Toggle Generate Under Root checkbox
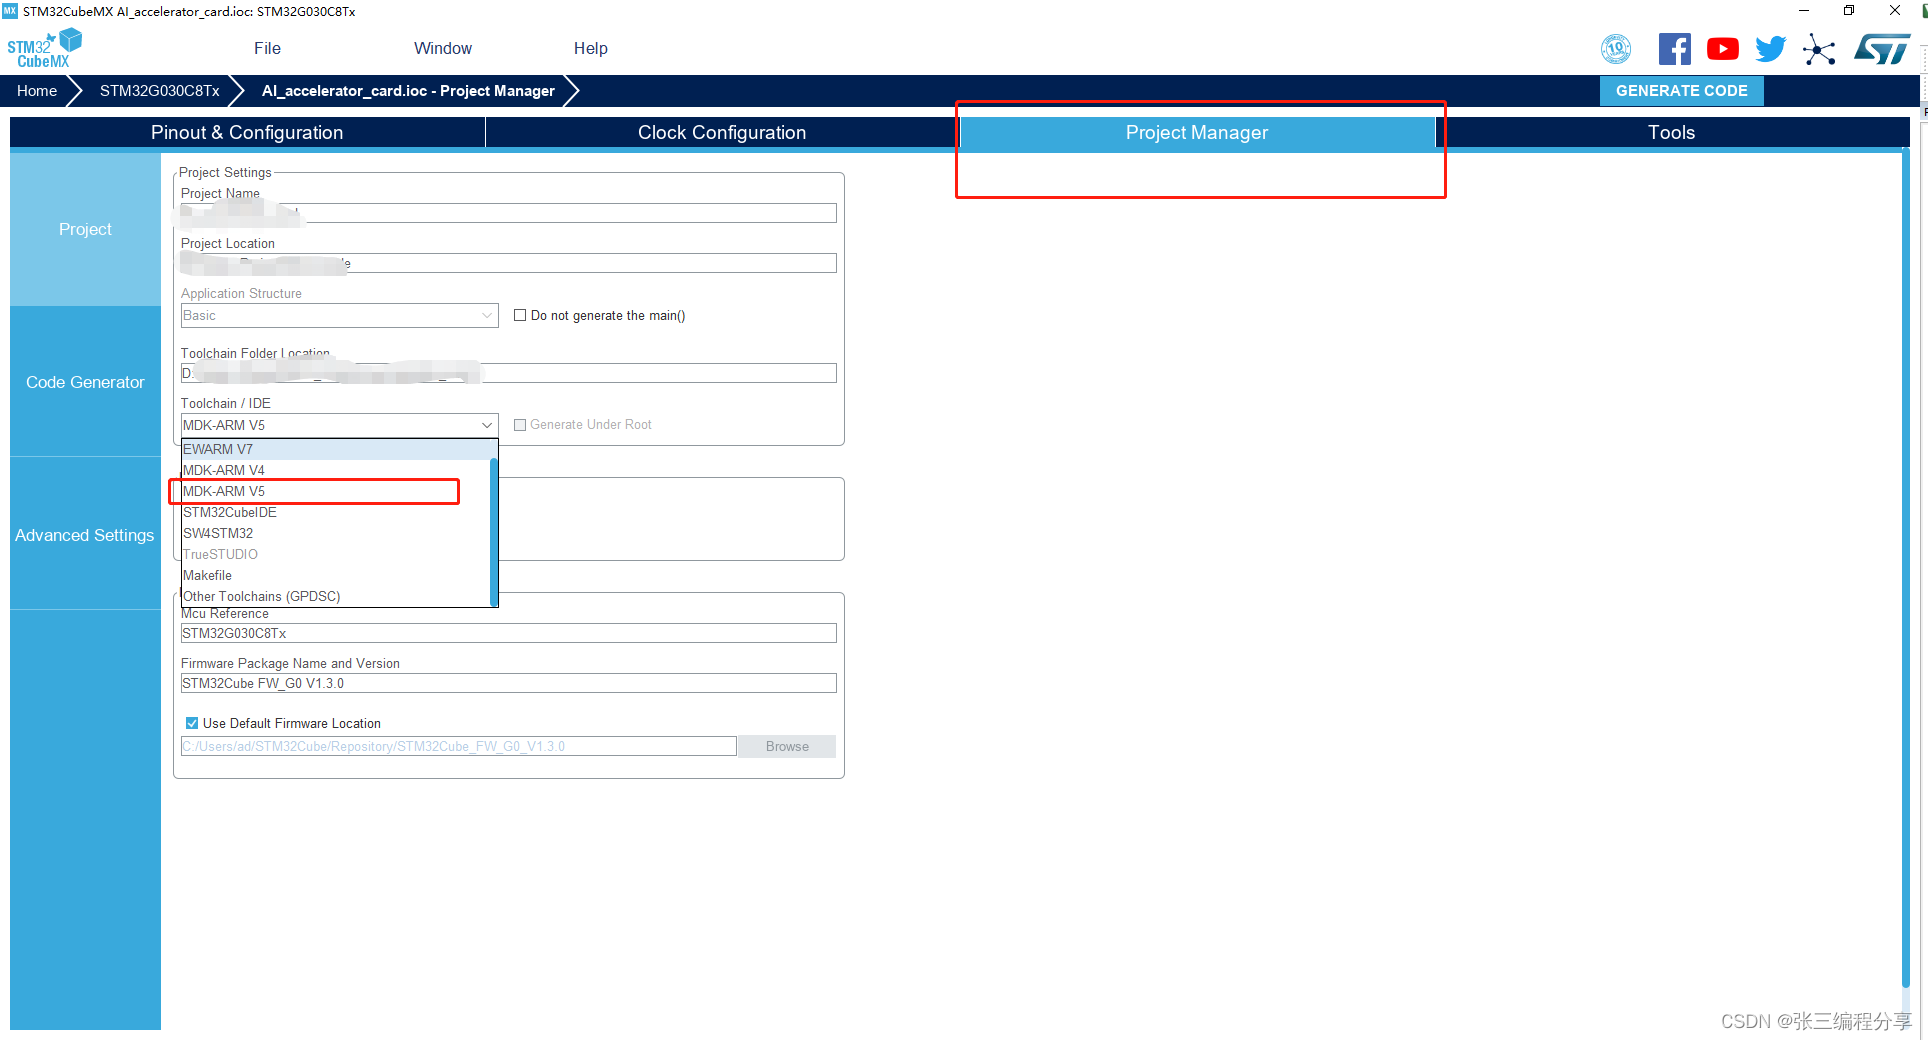 coord(520,425)
